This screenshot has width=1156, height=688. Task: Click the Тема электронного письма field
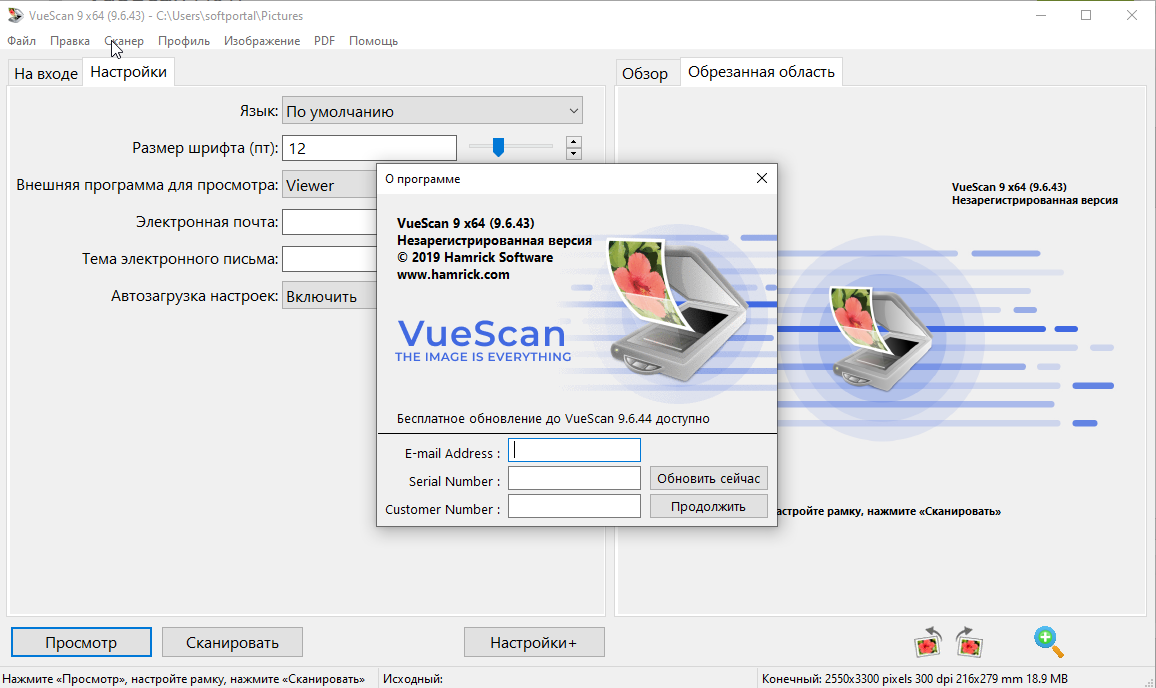pyautogui.click(x=330, y=259)
